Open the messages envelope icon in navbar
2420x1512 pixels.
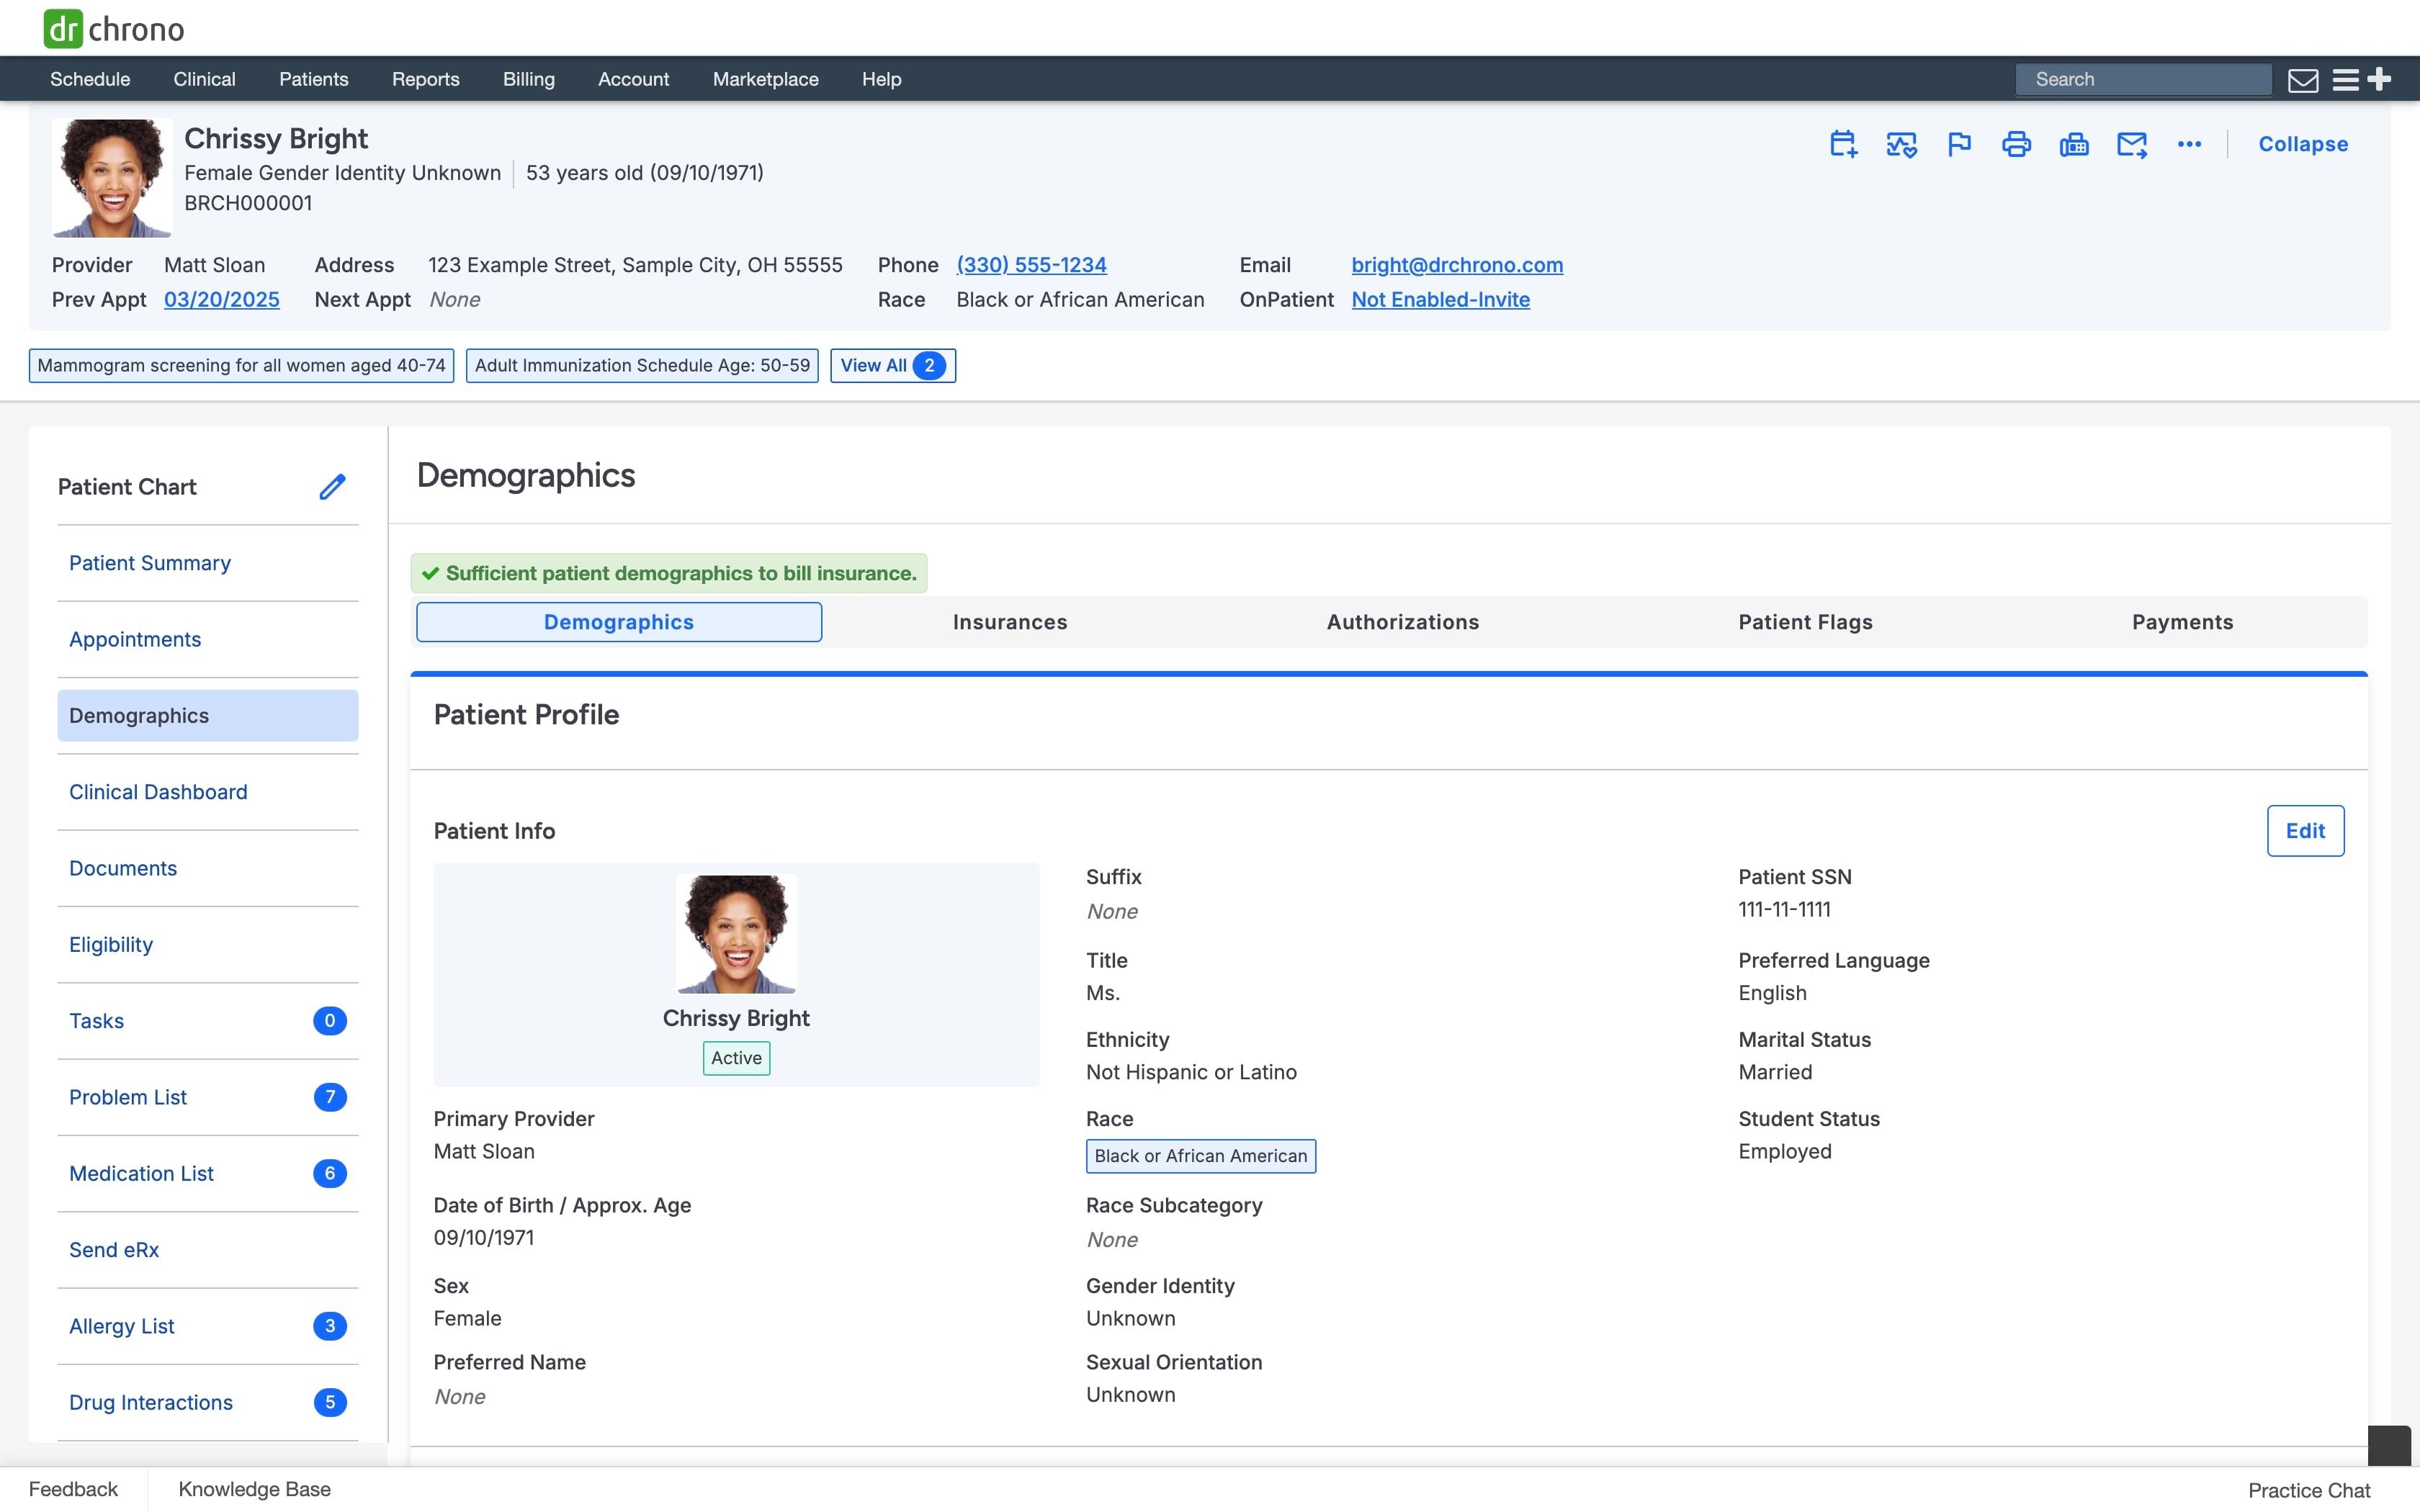[x=2303, y=80]
